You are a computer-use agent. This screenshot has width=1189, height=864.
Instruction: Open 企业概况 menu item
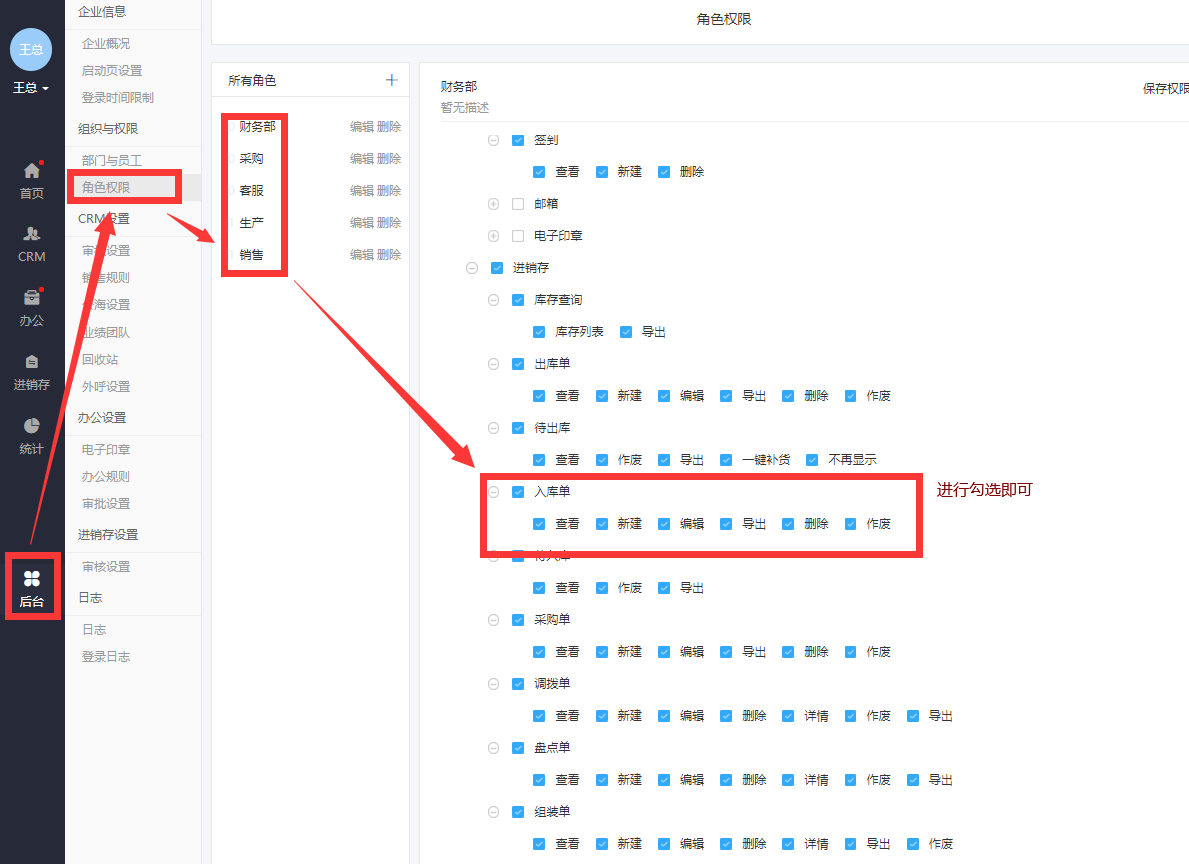pos(105,43)
